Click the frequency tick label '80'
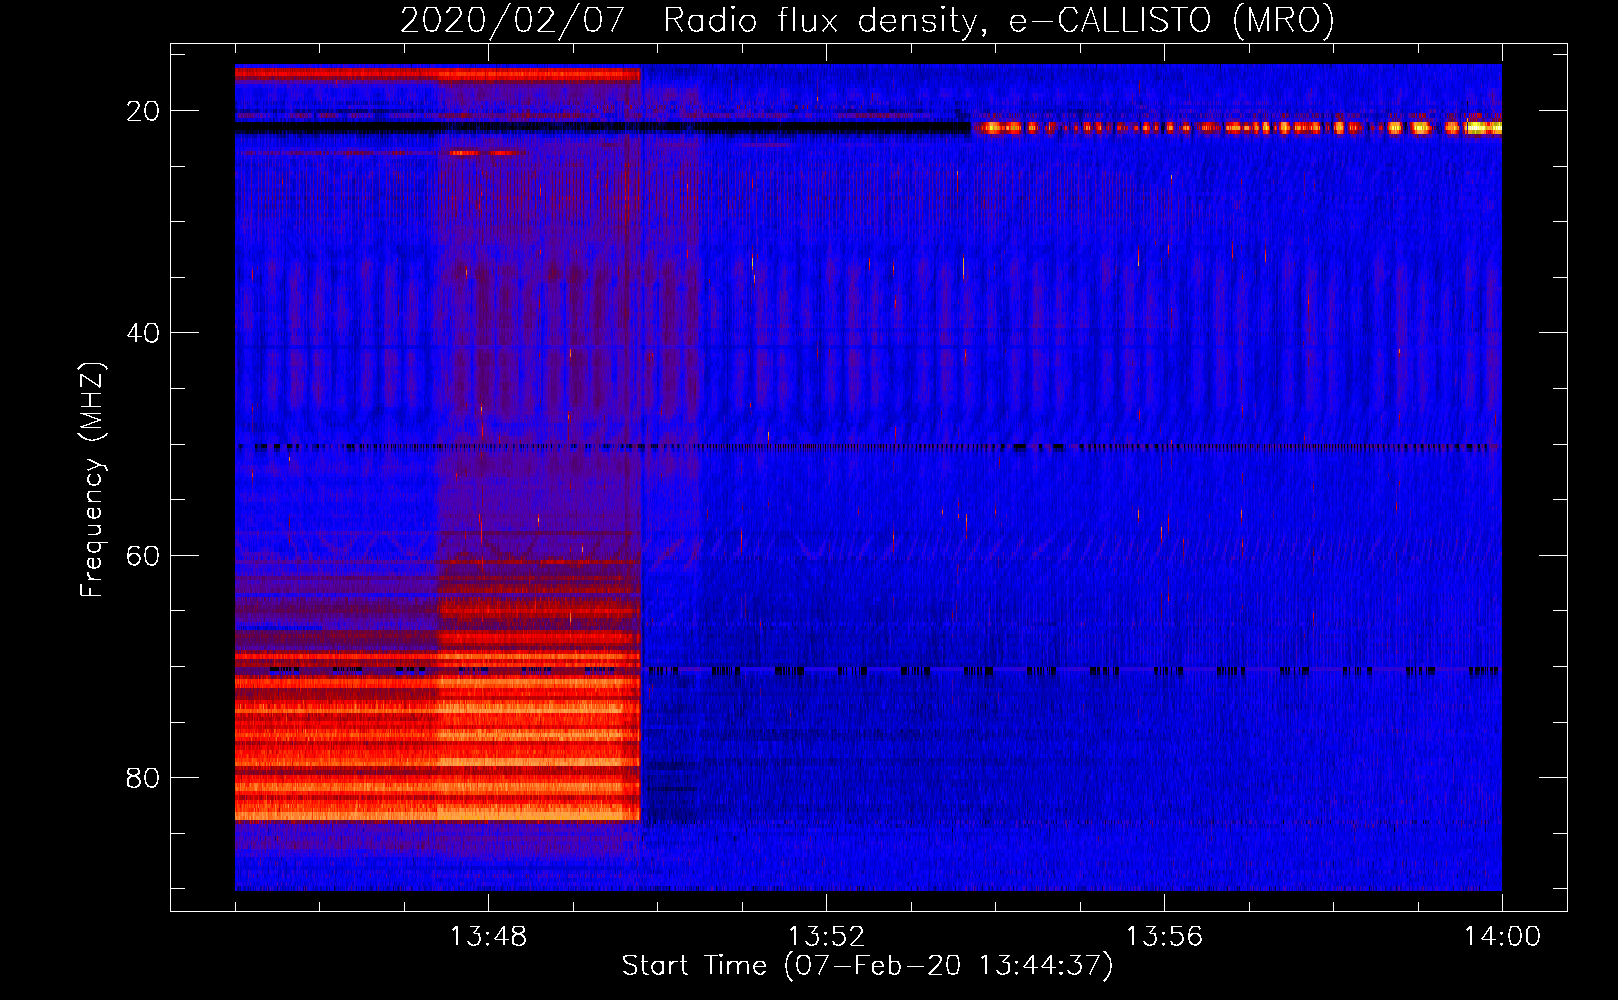Image resolution: width=1618 pixels, height=1000 pixels. pos(143,778)
